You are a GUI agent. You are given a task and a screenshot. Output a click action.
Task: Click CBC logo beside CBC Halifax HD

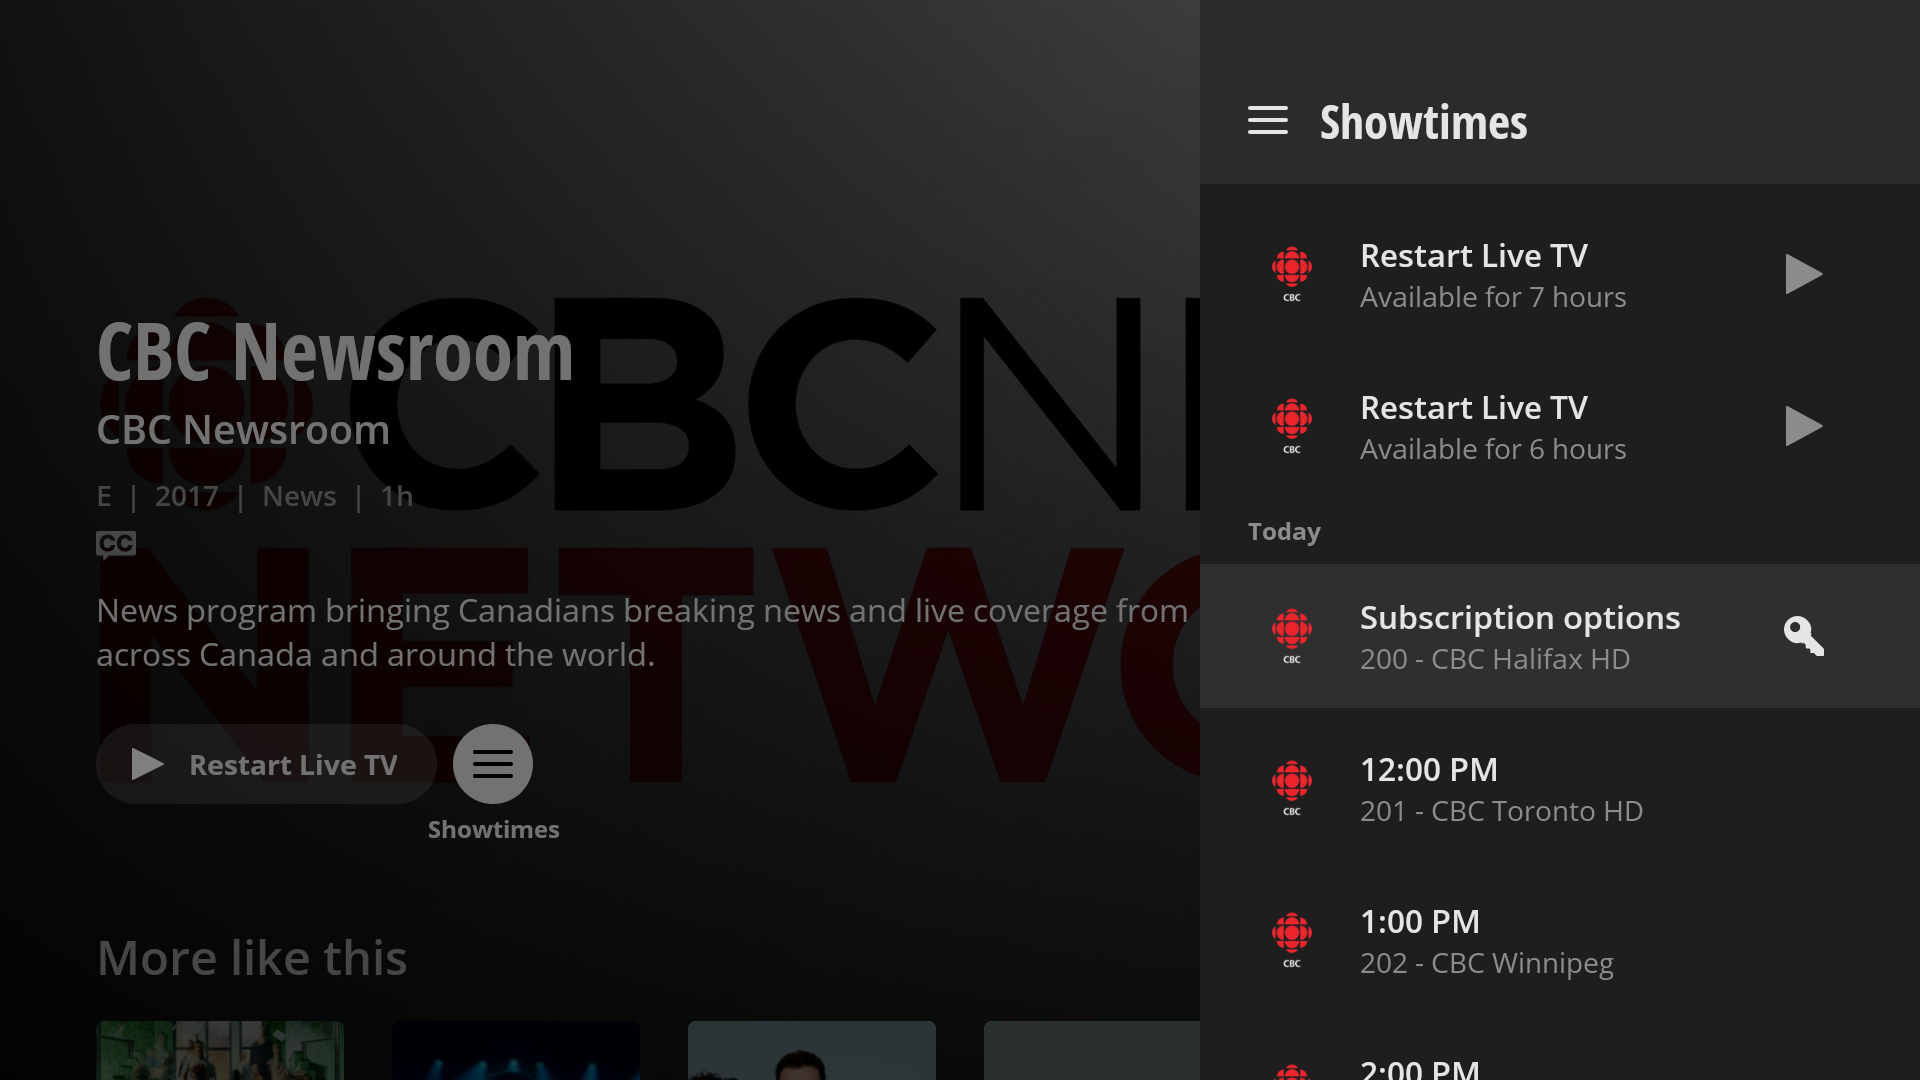coord(1291,636)
